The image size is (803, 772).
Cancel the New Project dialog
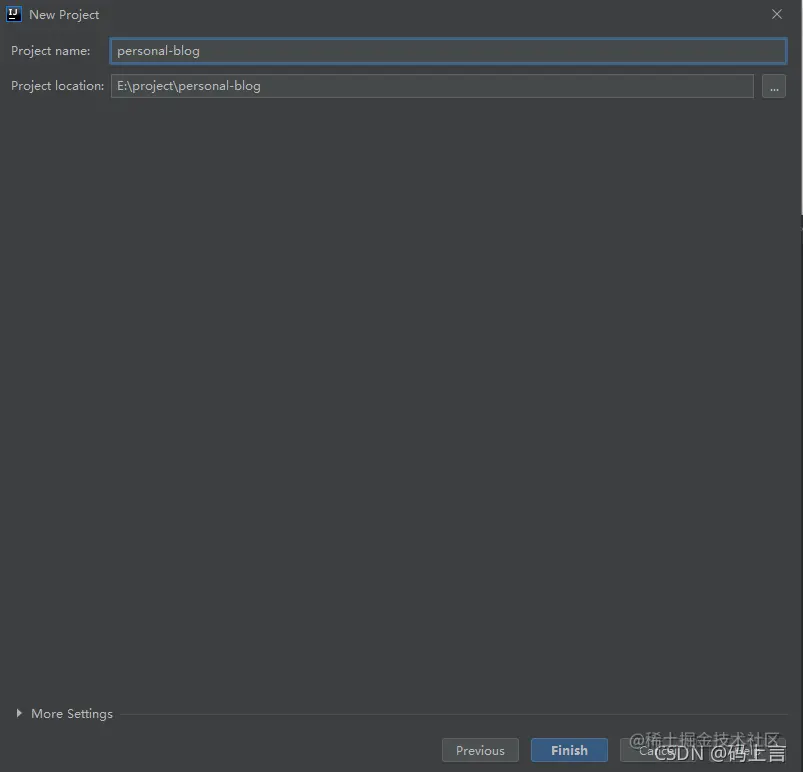[658, 750]
